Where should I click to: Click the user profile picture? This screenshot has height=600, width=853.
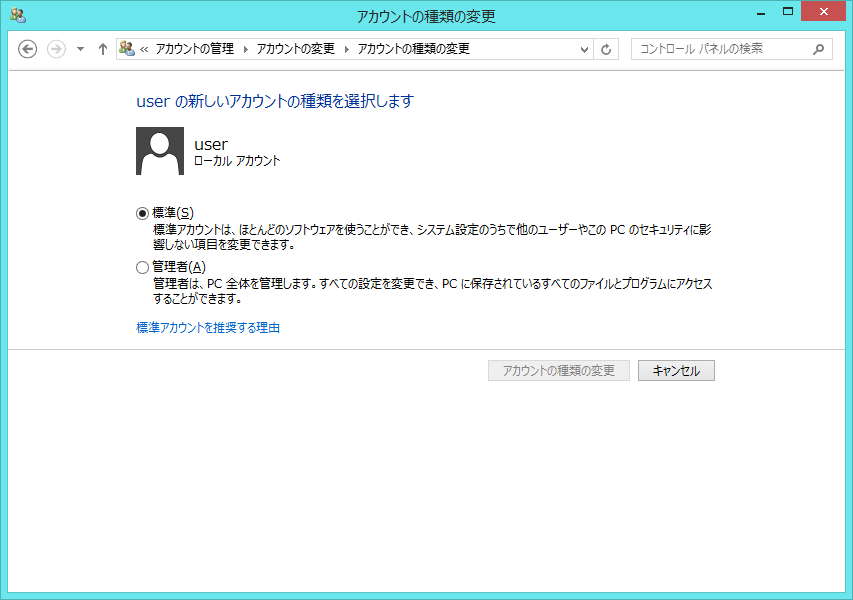tap(160, 151)
